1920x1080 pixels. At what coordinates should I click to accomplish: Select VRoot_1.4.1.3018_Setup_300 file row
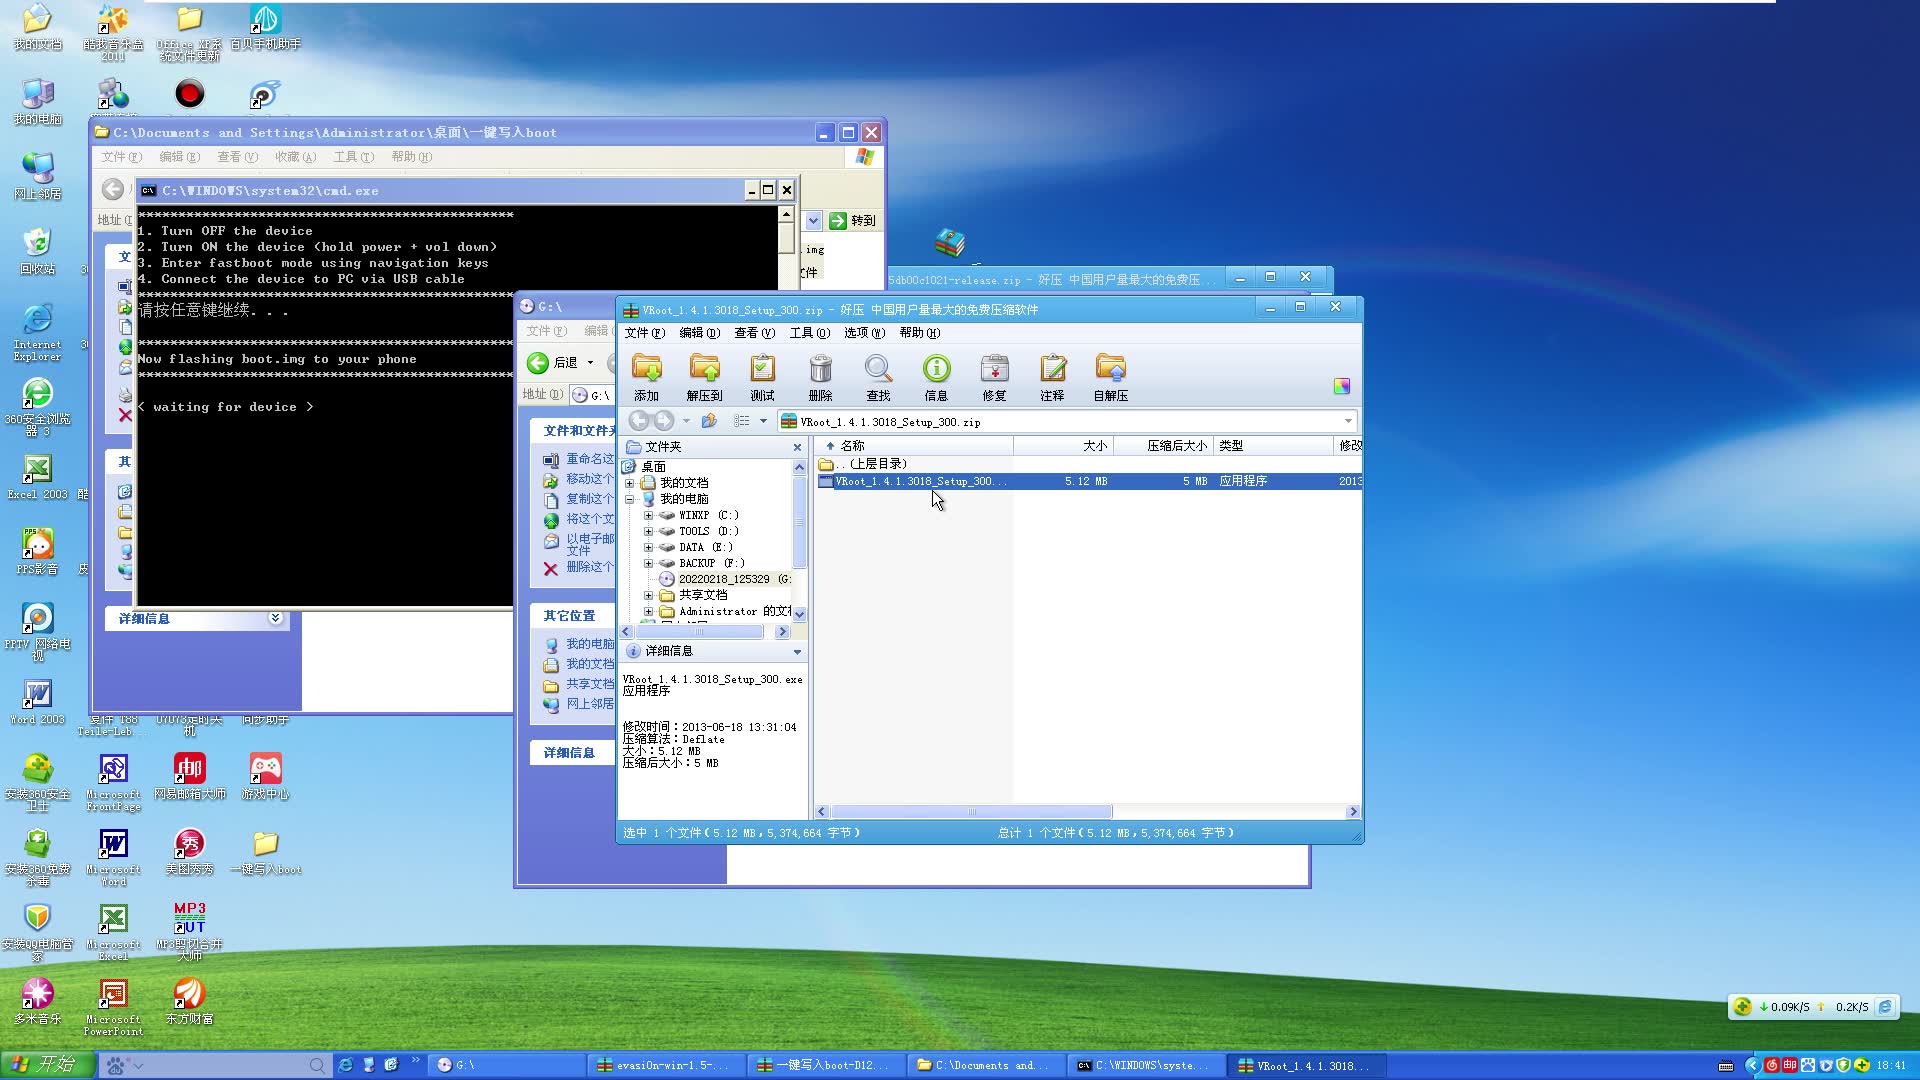(1088, 481)
